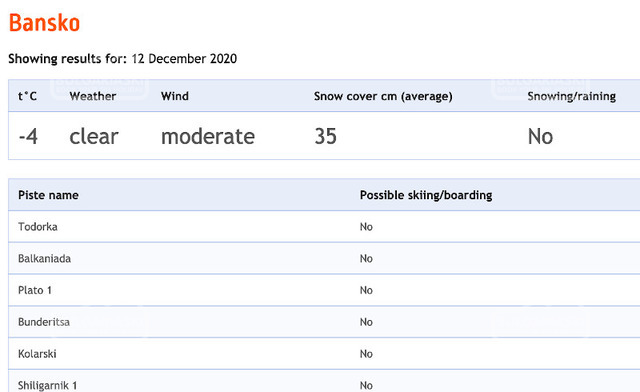Select the clear weather value
Image resolution: width=640 pixels, height=392 pixels.
coord(94,136)
